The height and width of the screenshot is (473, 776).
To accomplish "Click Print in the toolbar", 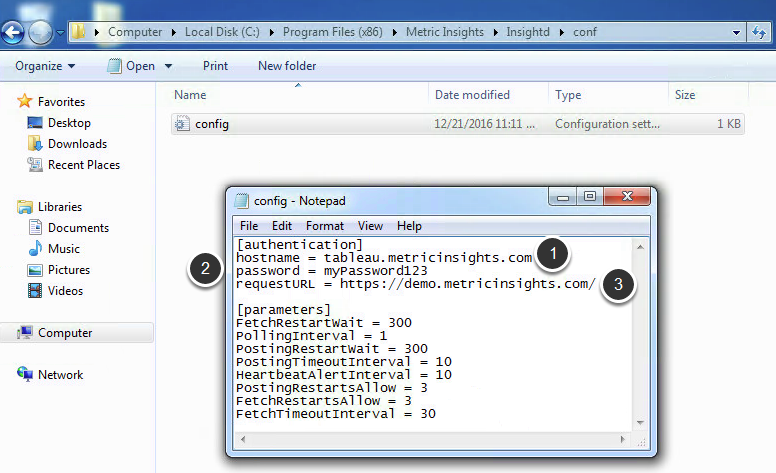I will (x=215, y=66).
